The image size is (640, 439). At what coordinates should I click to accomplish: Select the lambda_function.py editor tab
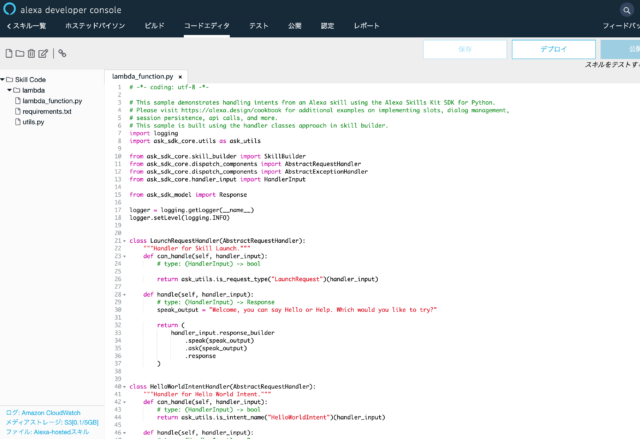click(x=142, y=76)
